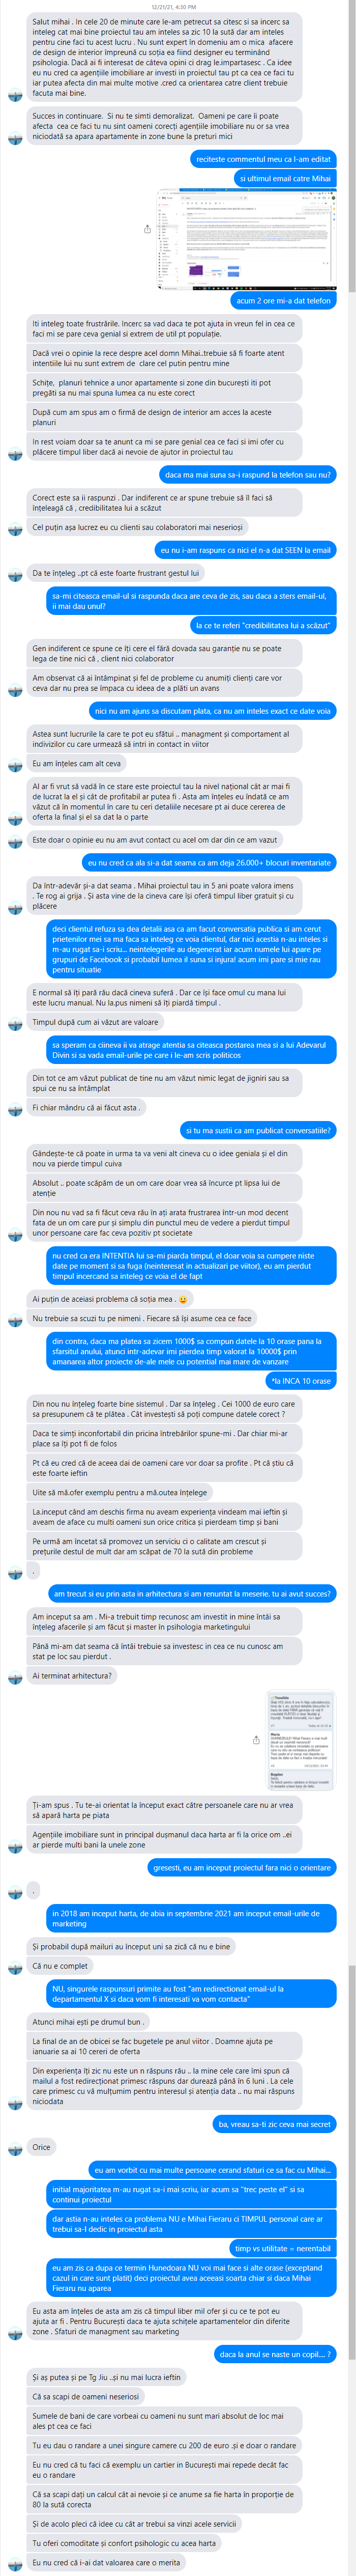Click avatar beside "Eu am înțeles cam alt ceva"
The image size is (356, 2576).
click(15, 765)
